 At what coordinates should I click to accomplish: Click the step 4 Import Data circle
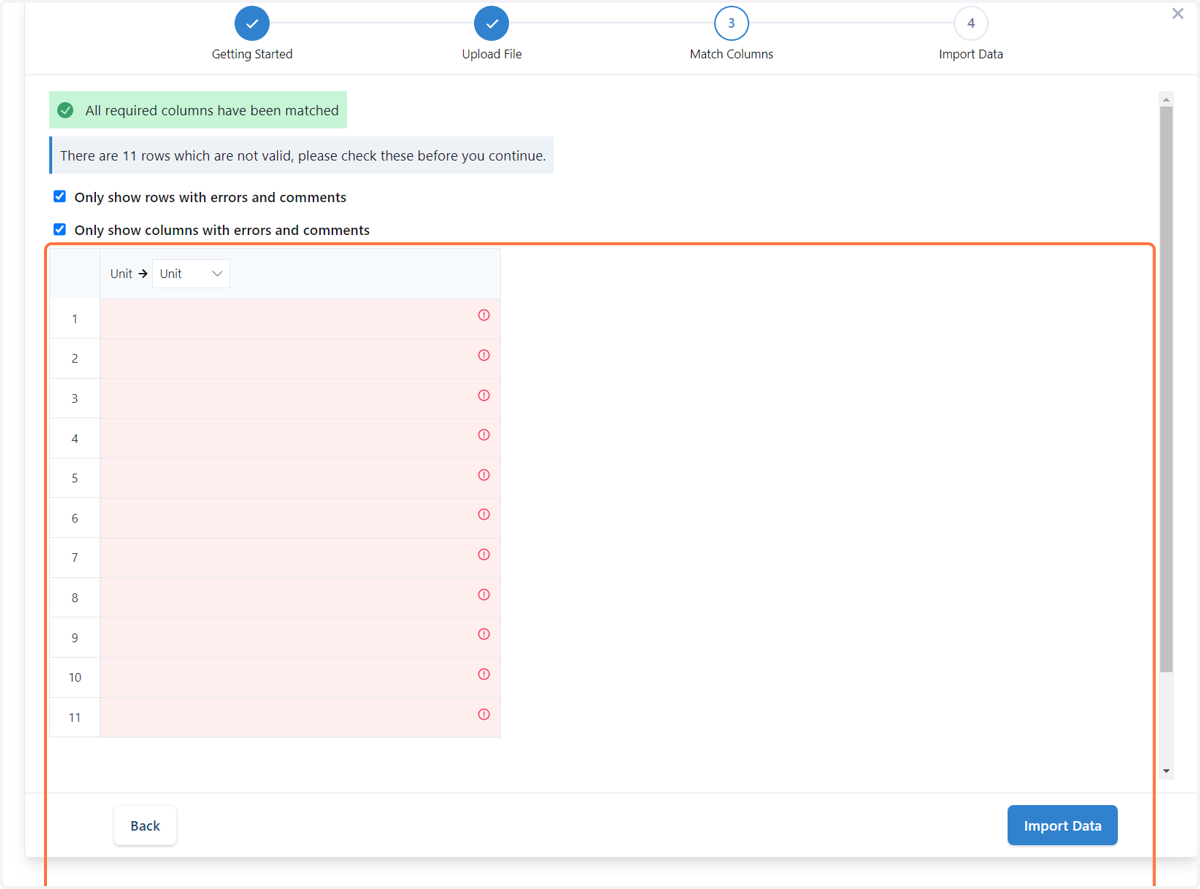[971, 23]
